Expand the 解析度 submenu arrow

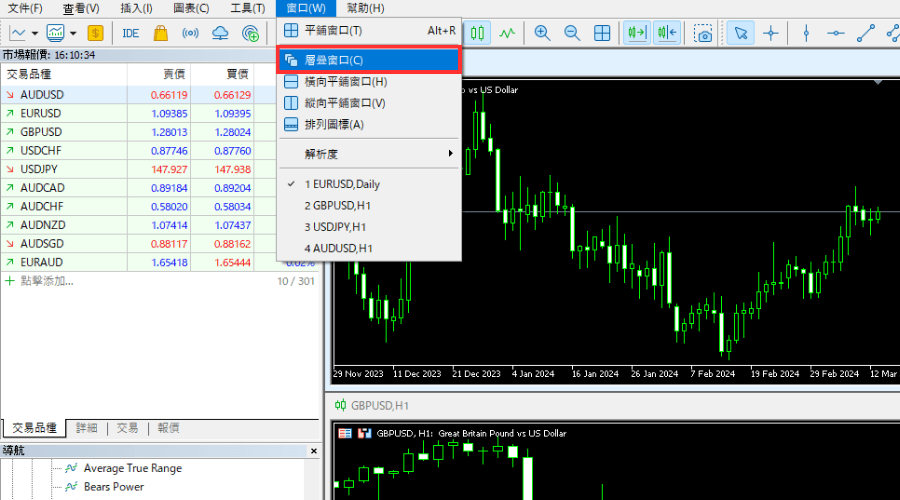(451, 154)
